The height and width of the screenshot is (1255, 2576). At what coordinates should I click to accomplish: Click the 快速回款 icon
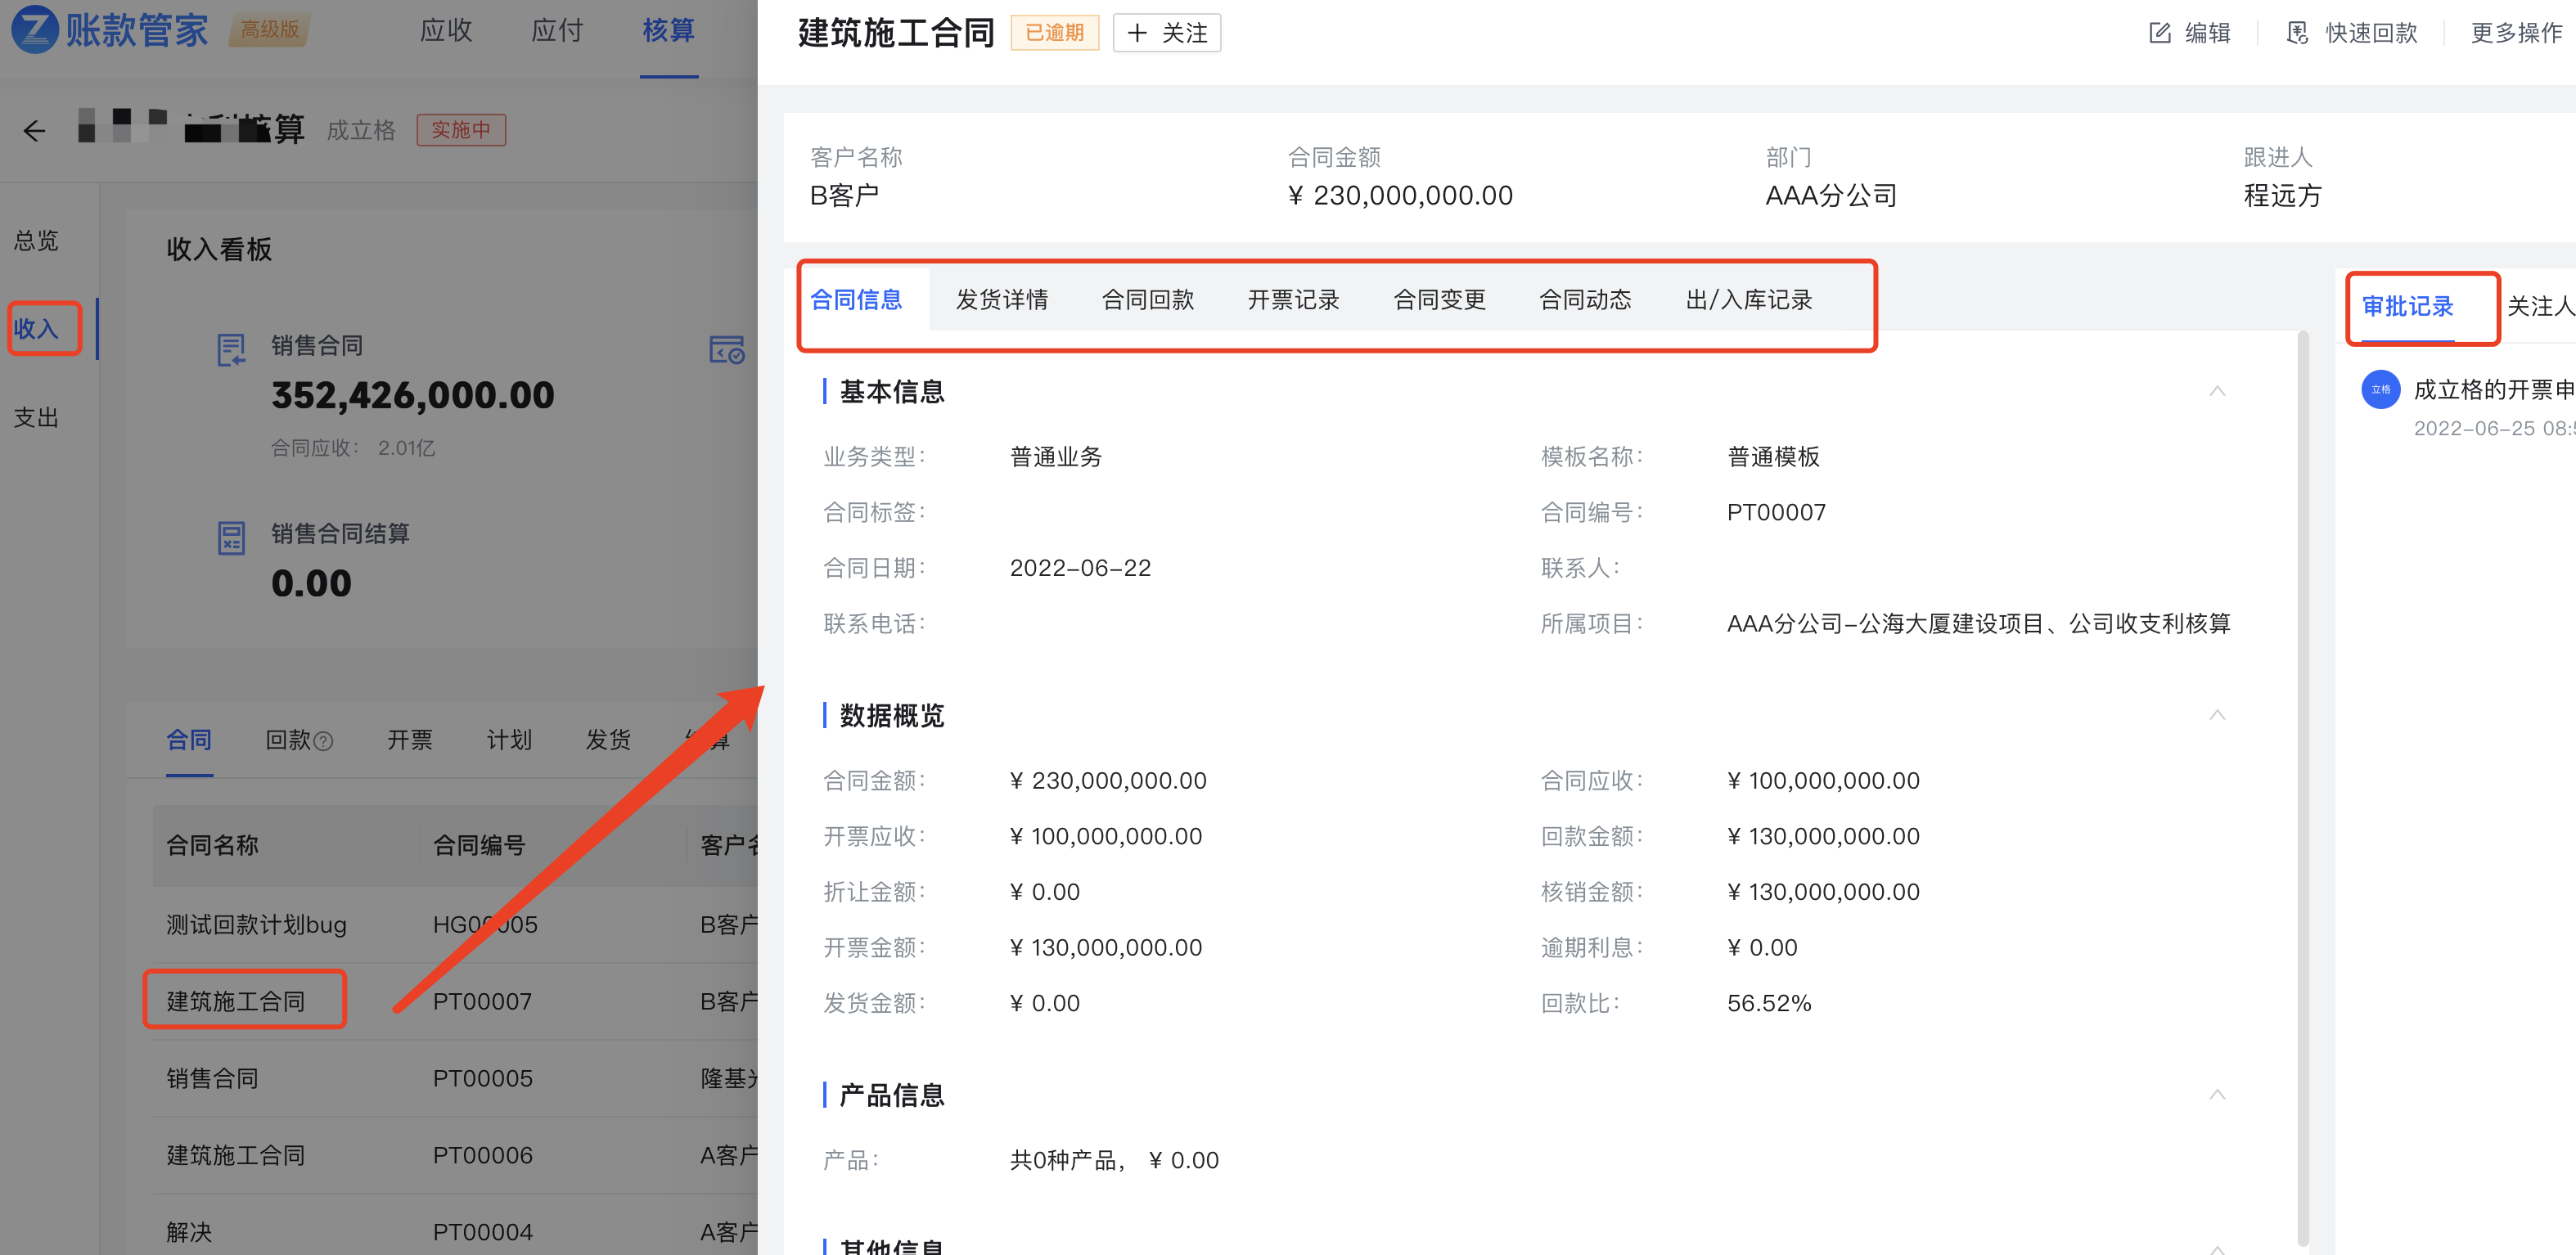(x=2298, y=33)
